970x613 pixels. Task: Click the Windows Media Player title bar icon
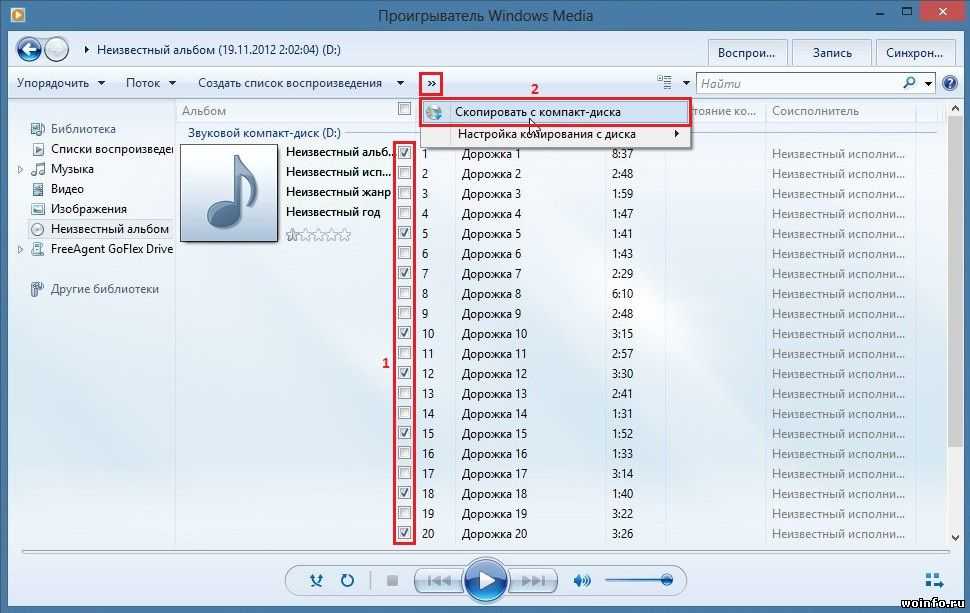[17, 14]
